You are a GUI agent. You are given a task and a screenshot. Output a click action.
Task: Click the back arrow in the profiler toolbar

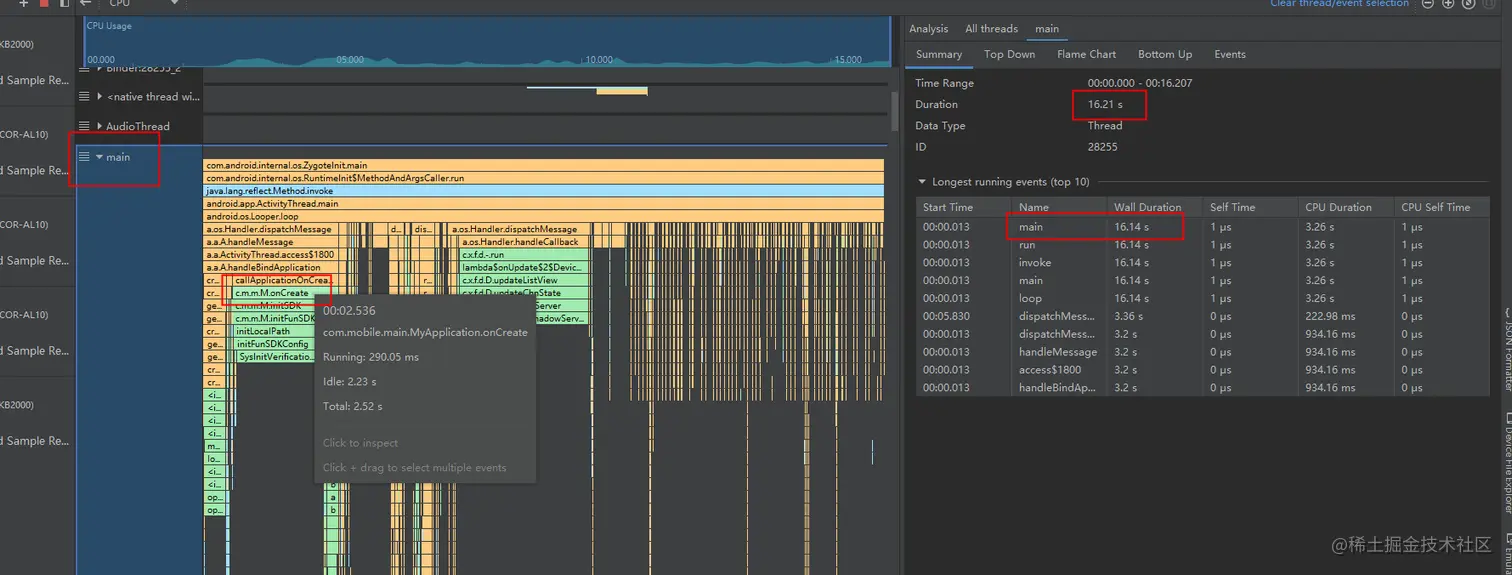tap(86, 4)
